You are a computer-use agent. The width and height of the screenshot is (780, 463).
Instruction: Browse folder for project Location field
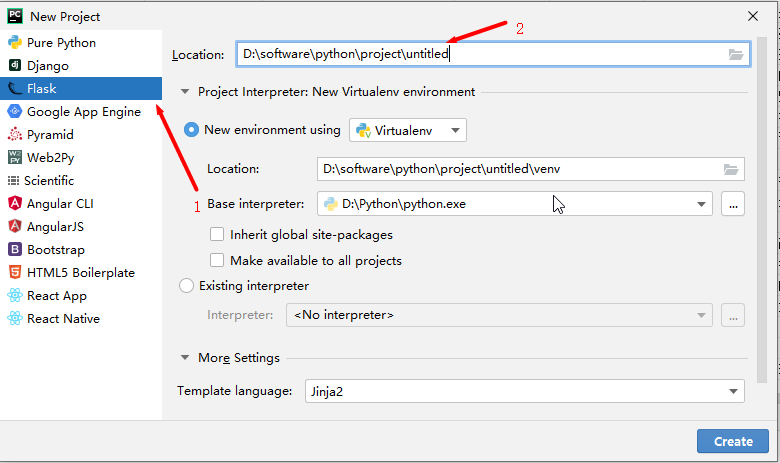click(736, 54)
